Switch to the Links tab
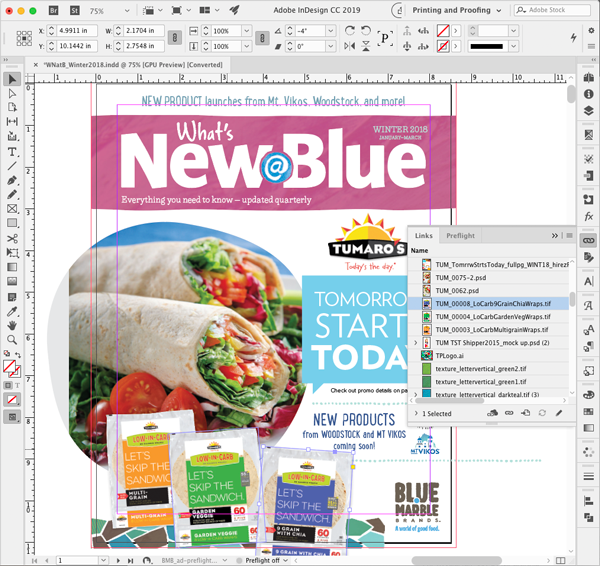The image size is (600, 566). (424, 236)
